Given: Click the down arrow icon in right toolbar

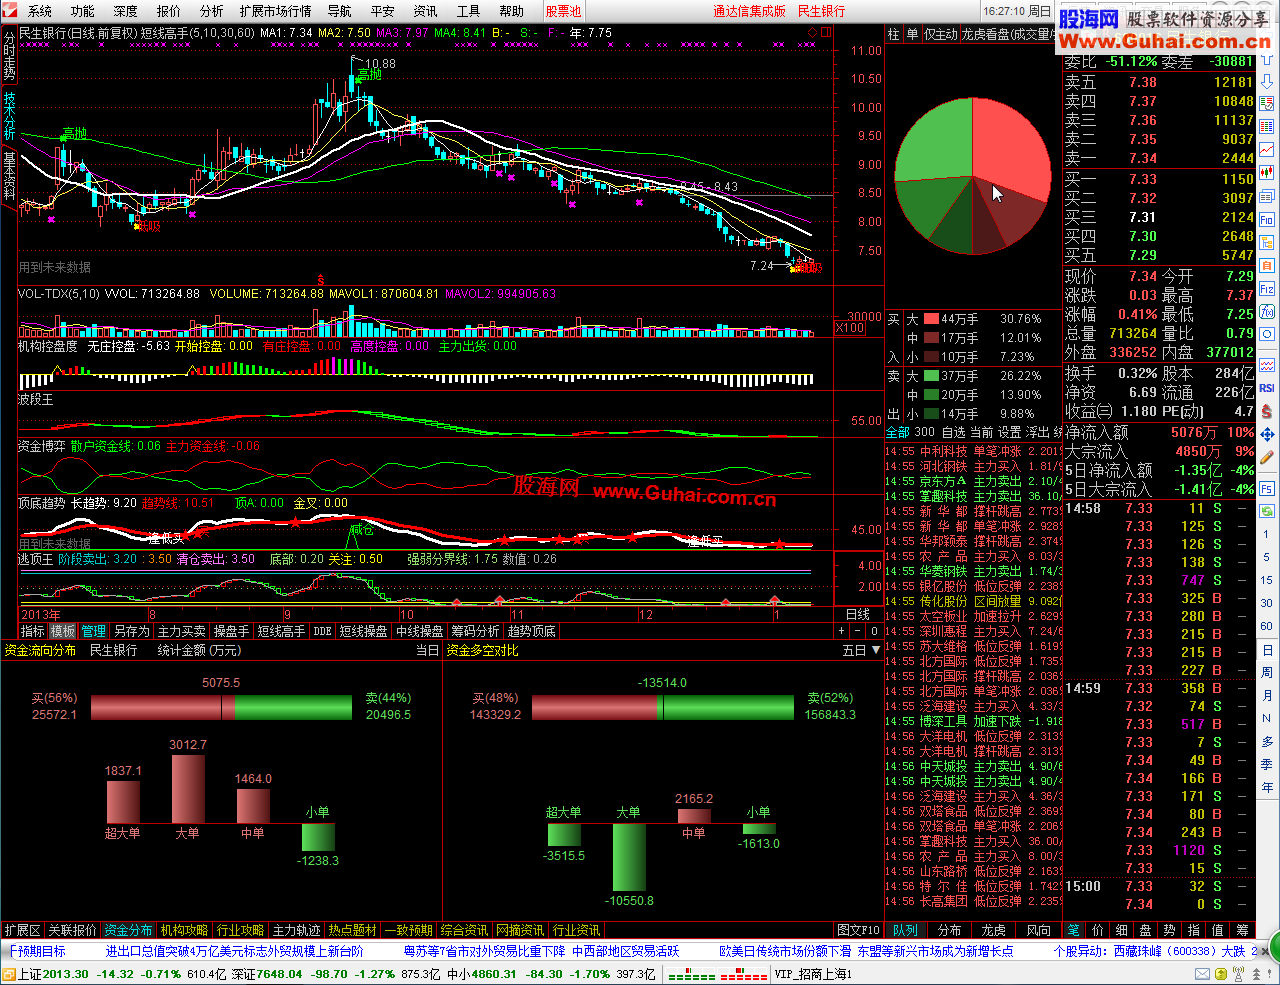Looking at the screenshot, I should [x=1267, y=81].
